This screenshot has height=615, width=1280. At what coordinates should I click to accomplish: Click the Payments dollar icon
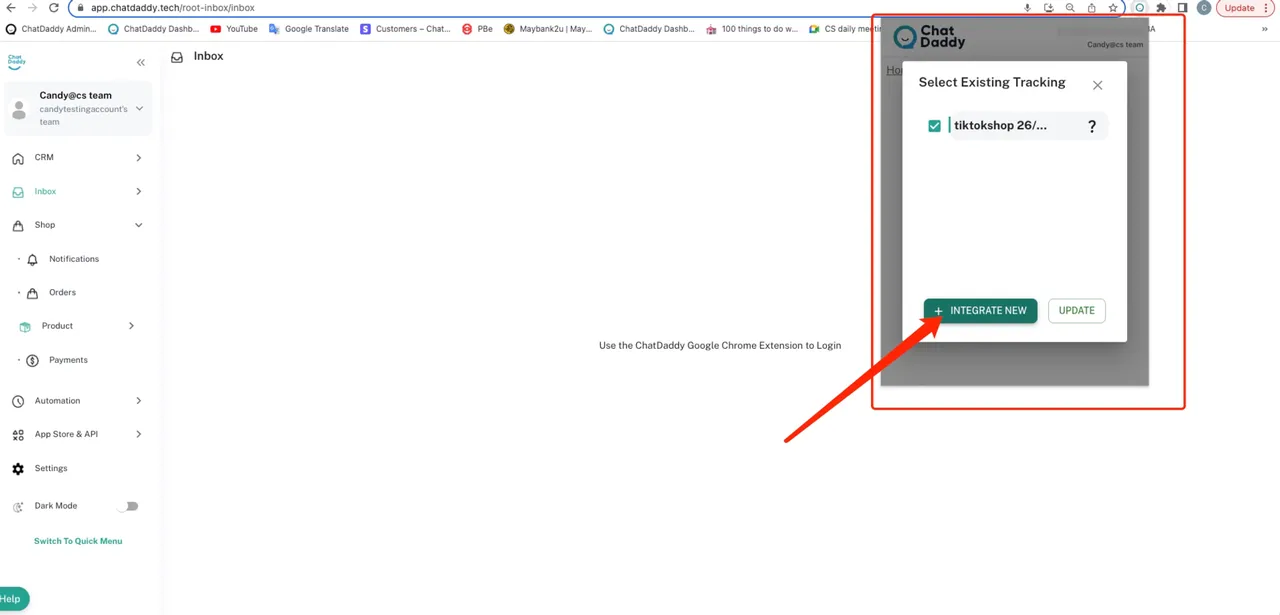click(32, 361)
